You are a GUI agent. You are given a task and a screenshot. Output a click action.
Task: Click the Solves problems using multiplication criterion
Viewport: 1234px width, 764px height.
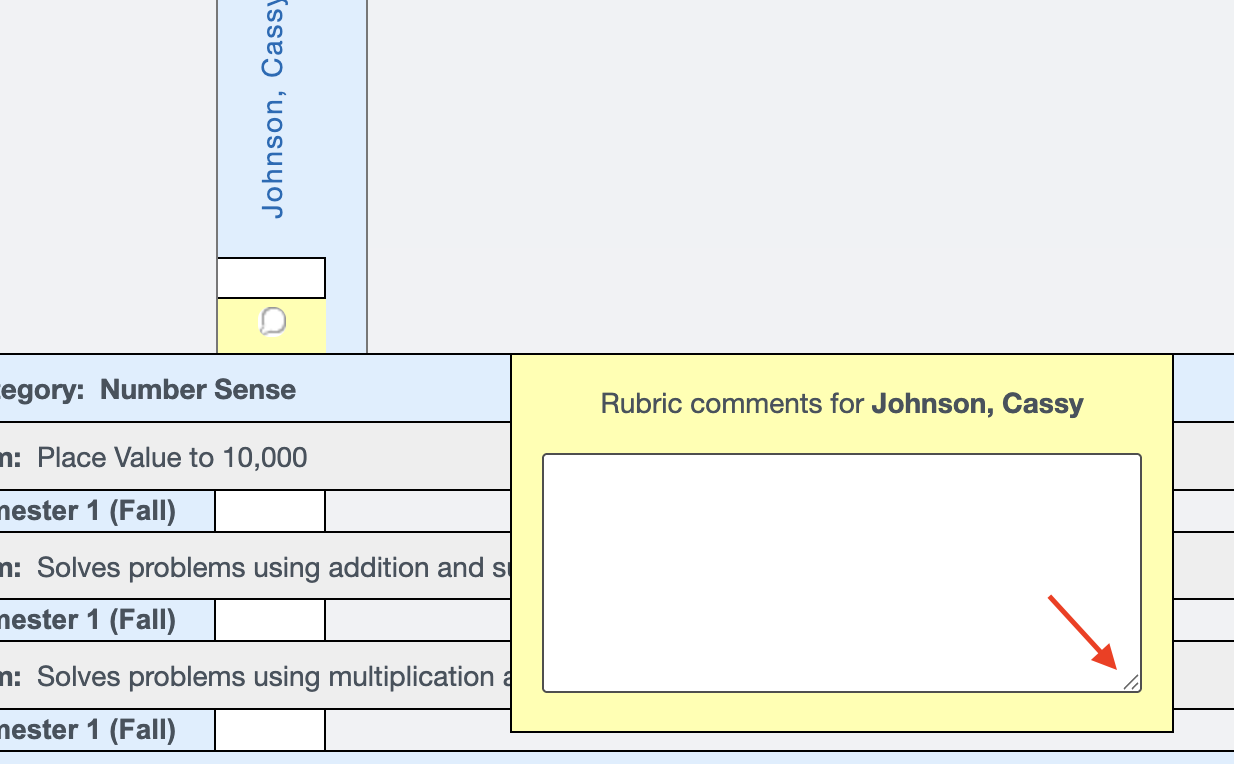click(274, 677)
